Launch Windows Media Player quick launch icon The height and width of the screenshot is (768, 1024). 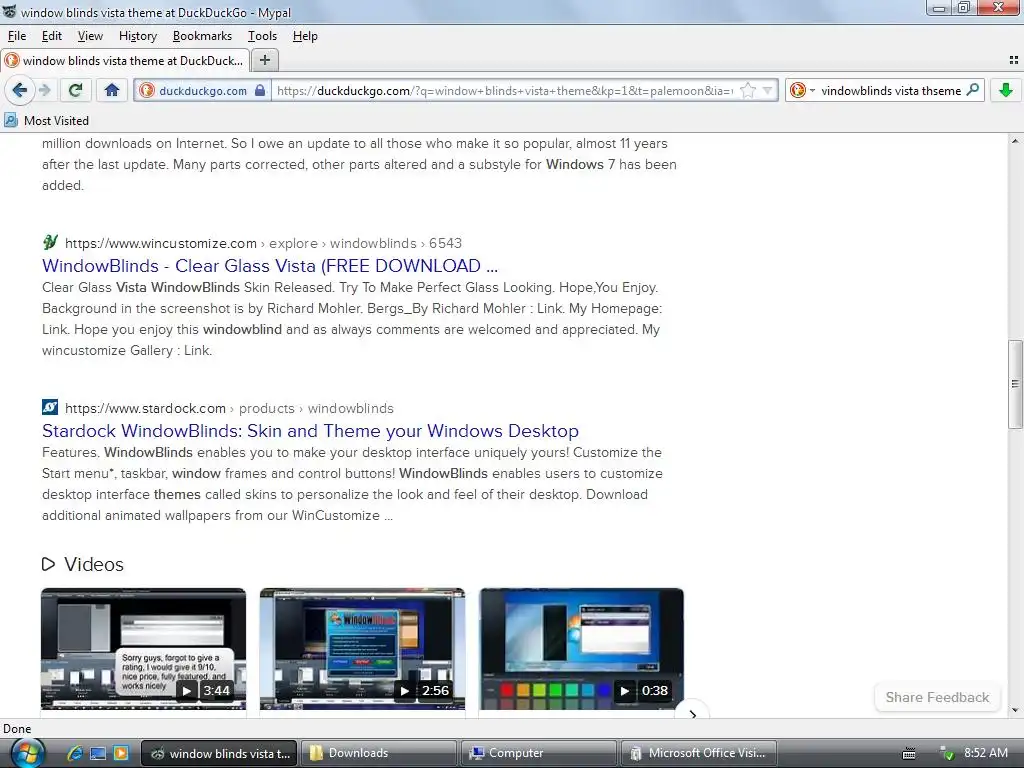point(121,753)
